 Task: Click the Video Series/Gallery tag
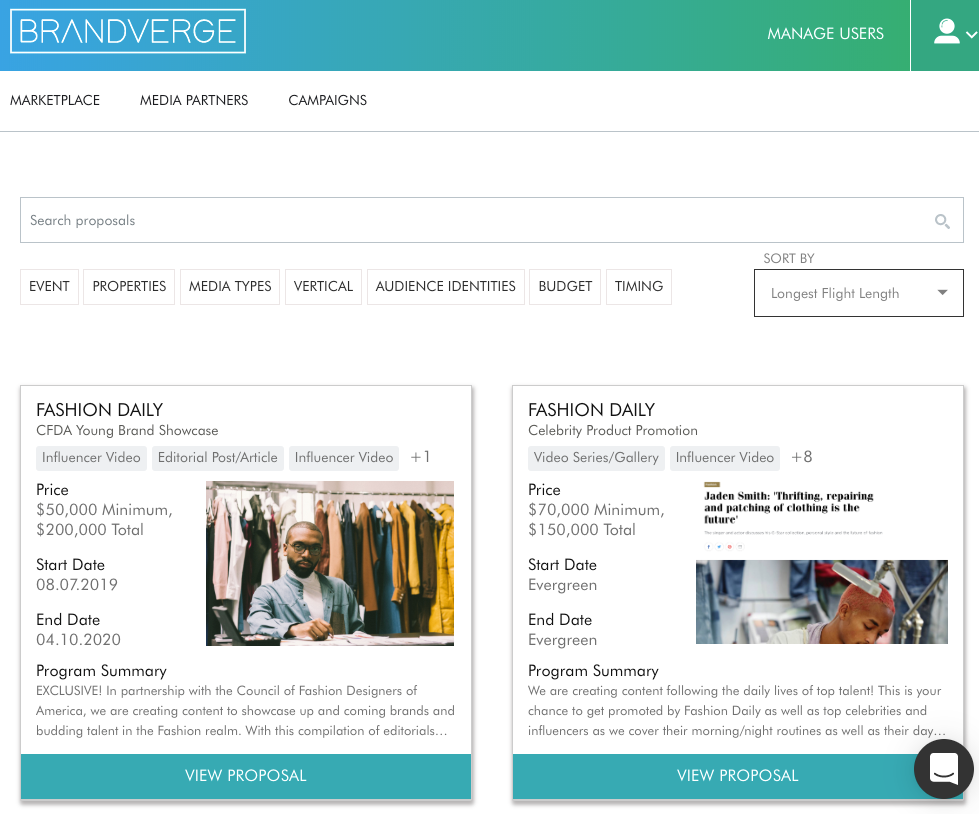click(596, 458)
